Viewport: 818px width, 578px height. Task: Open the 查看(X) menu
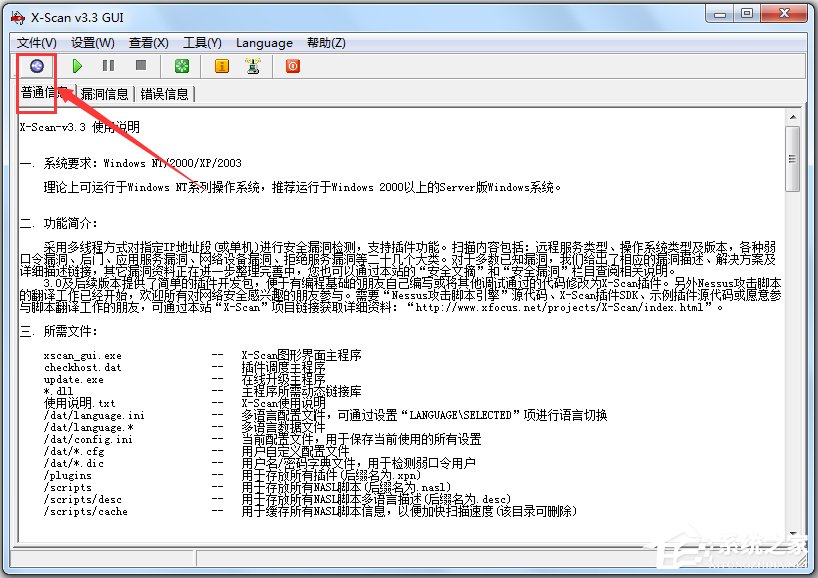click(x=149, y=43)
